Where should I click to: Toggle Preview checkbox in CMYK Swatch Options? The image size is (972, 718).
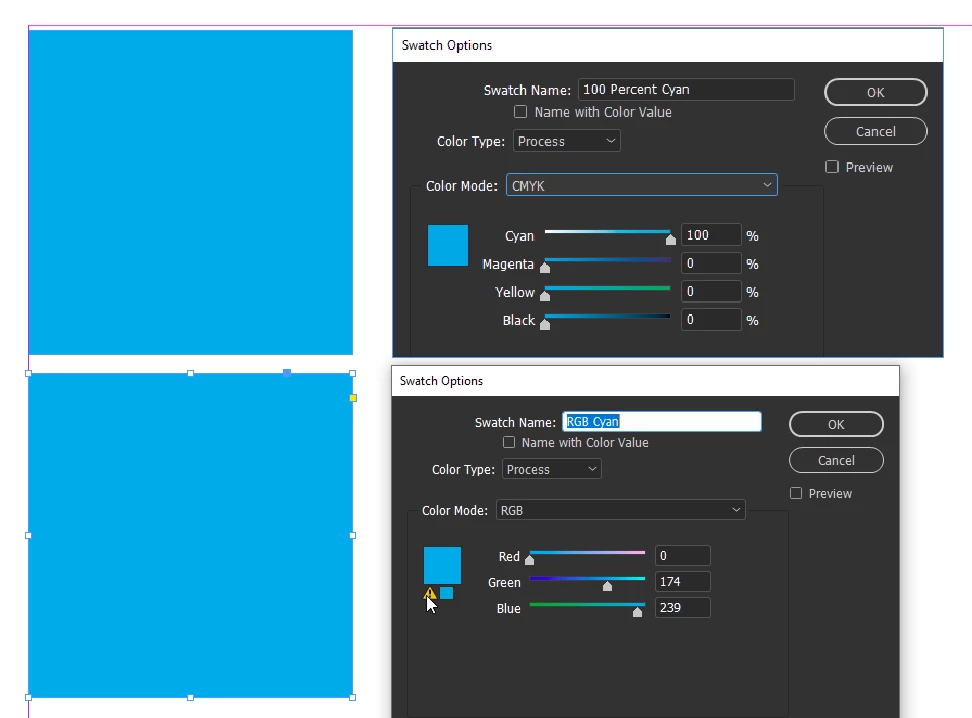coord(832,167)
